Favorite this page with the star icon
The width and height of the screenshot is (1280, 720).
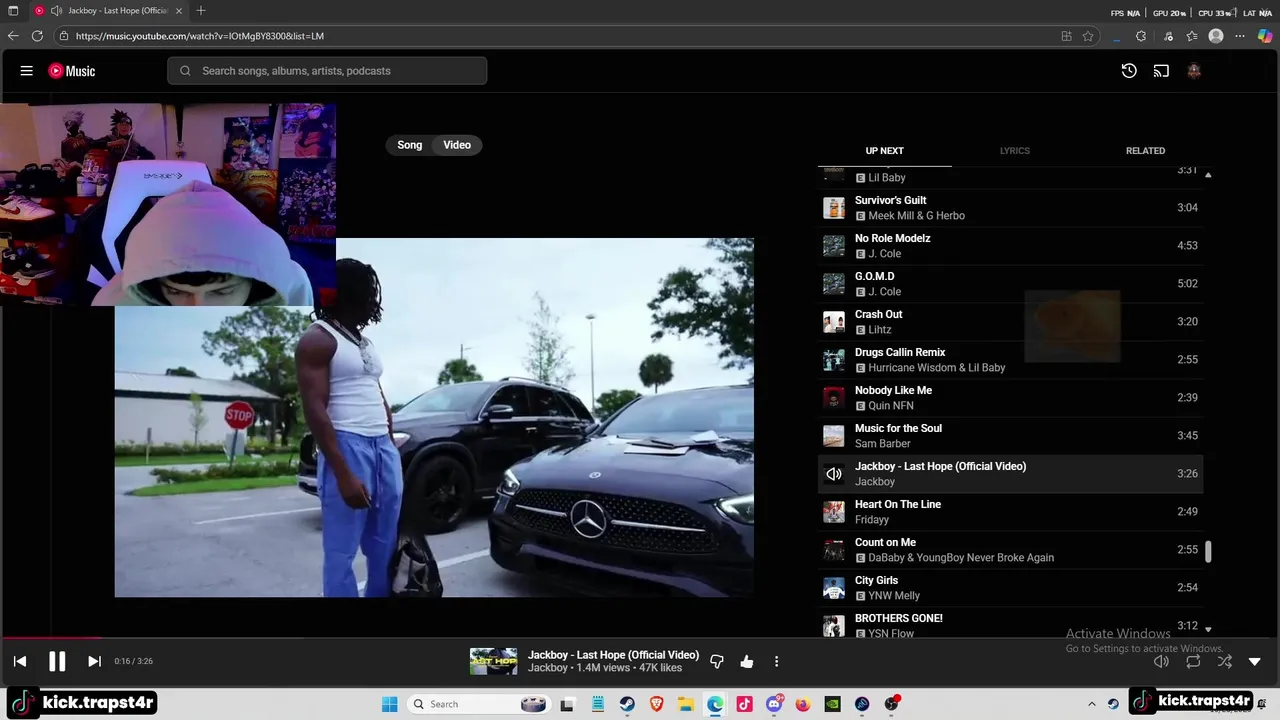1088,36
